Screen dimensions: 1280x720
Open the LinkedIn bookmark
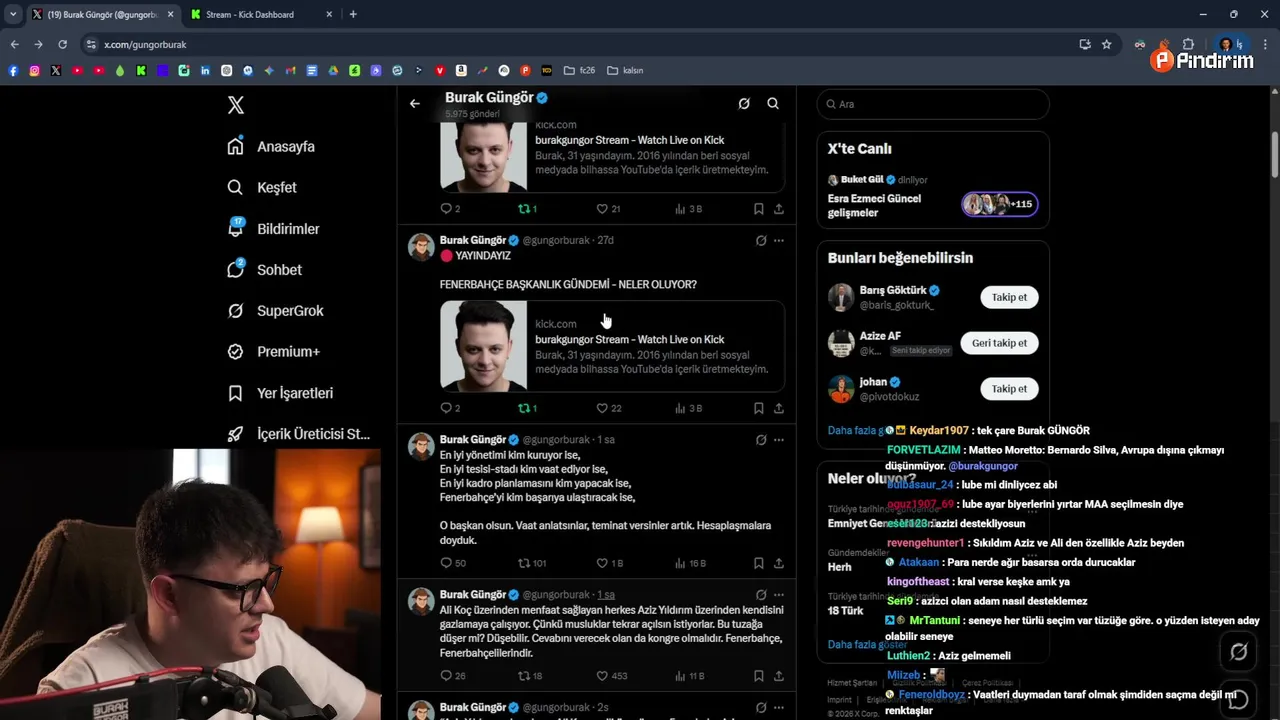coord(205,70)
